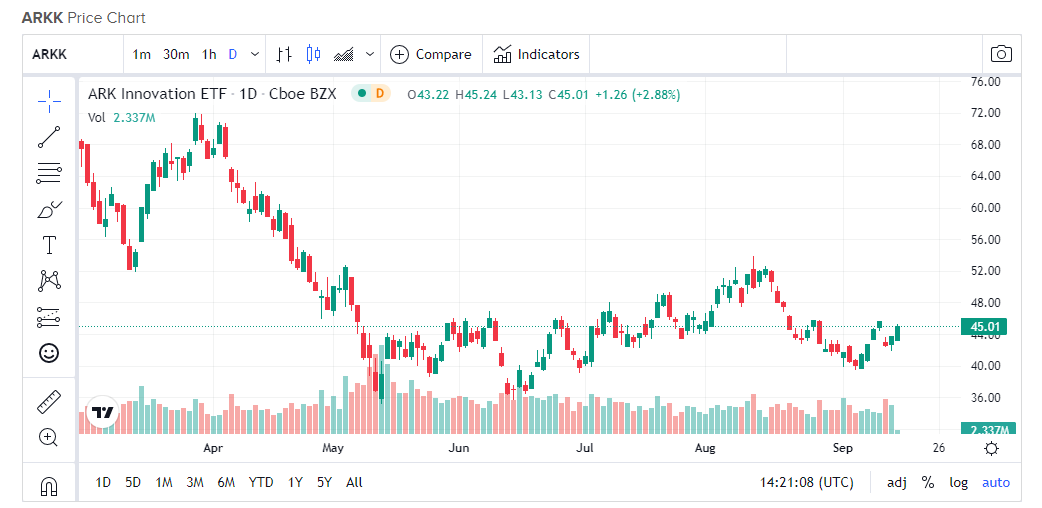The width and height of the screenshot is (1042, 508).
Task: Expand the chart style dropdown arrow
Action: [370, 55]
